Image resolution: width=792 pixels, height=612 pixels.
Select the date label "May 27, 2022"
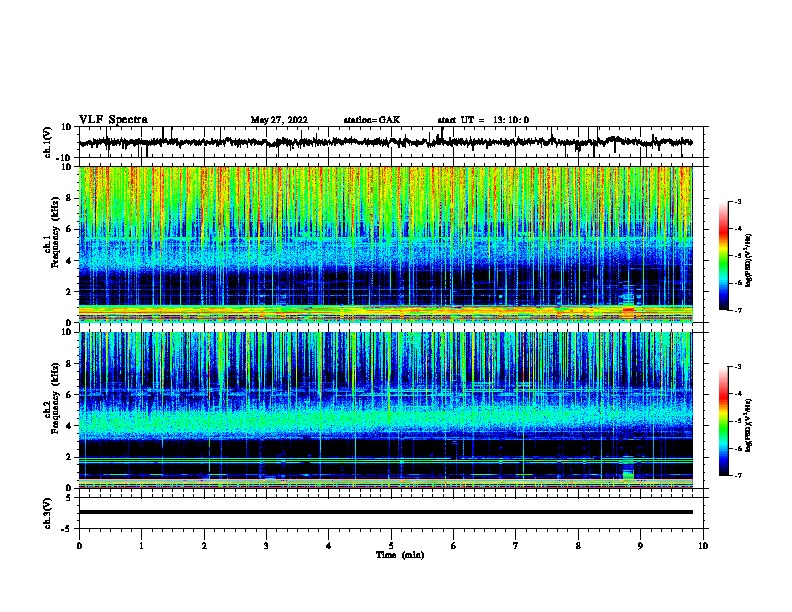(279, 120)
